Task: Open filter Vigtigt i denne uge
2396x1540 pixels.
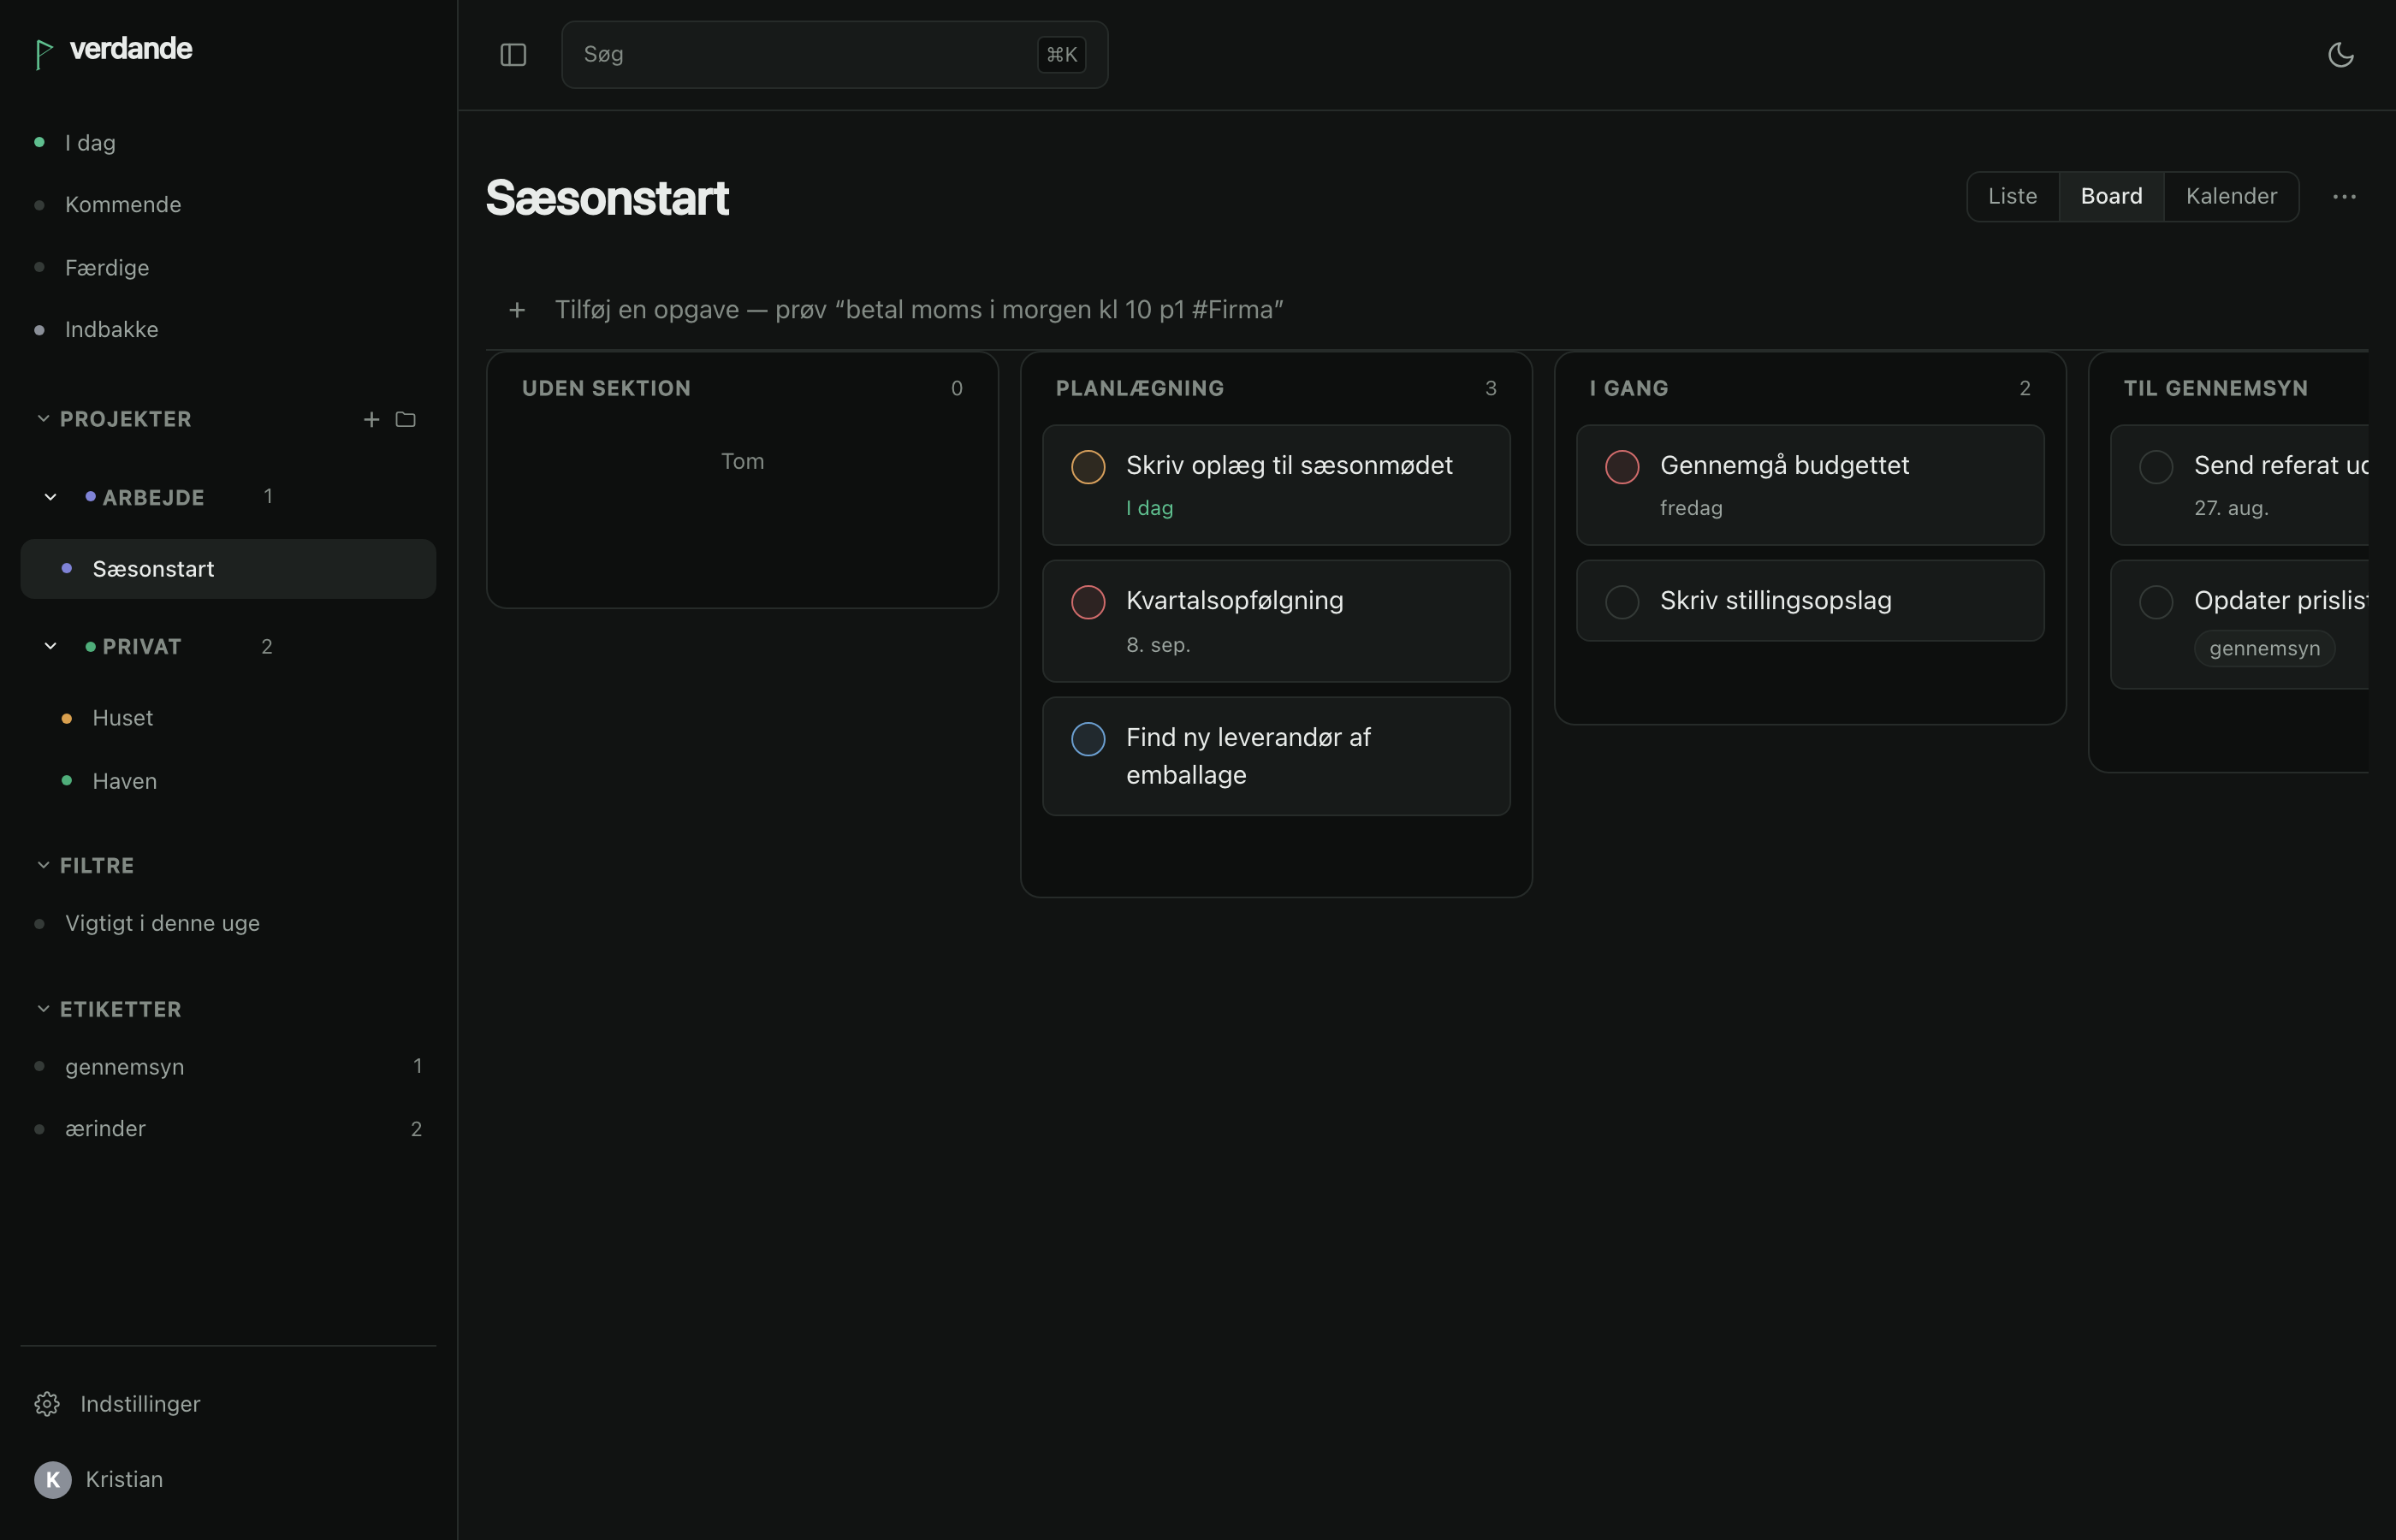Action: tap(228, 923)
